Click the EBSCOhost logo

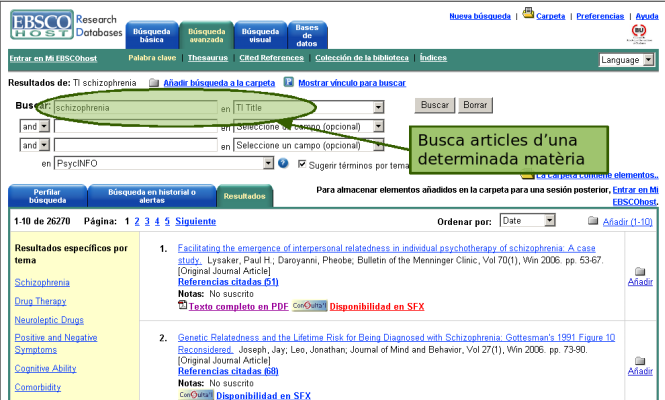pos(42,25)
